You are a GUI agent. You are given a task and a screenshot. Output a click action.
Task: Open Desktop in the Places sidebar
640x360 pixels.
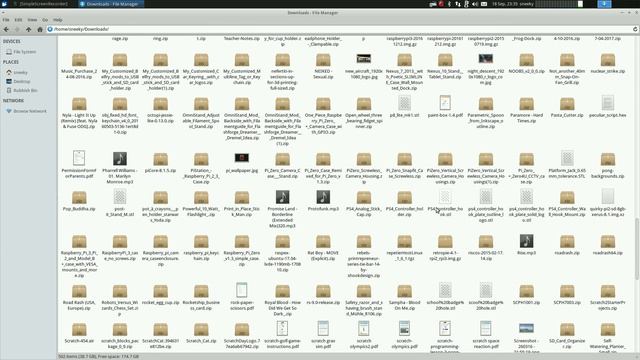click(18, 82)
